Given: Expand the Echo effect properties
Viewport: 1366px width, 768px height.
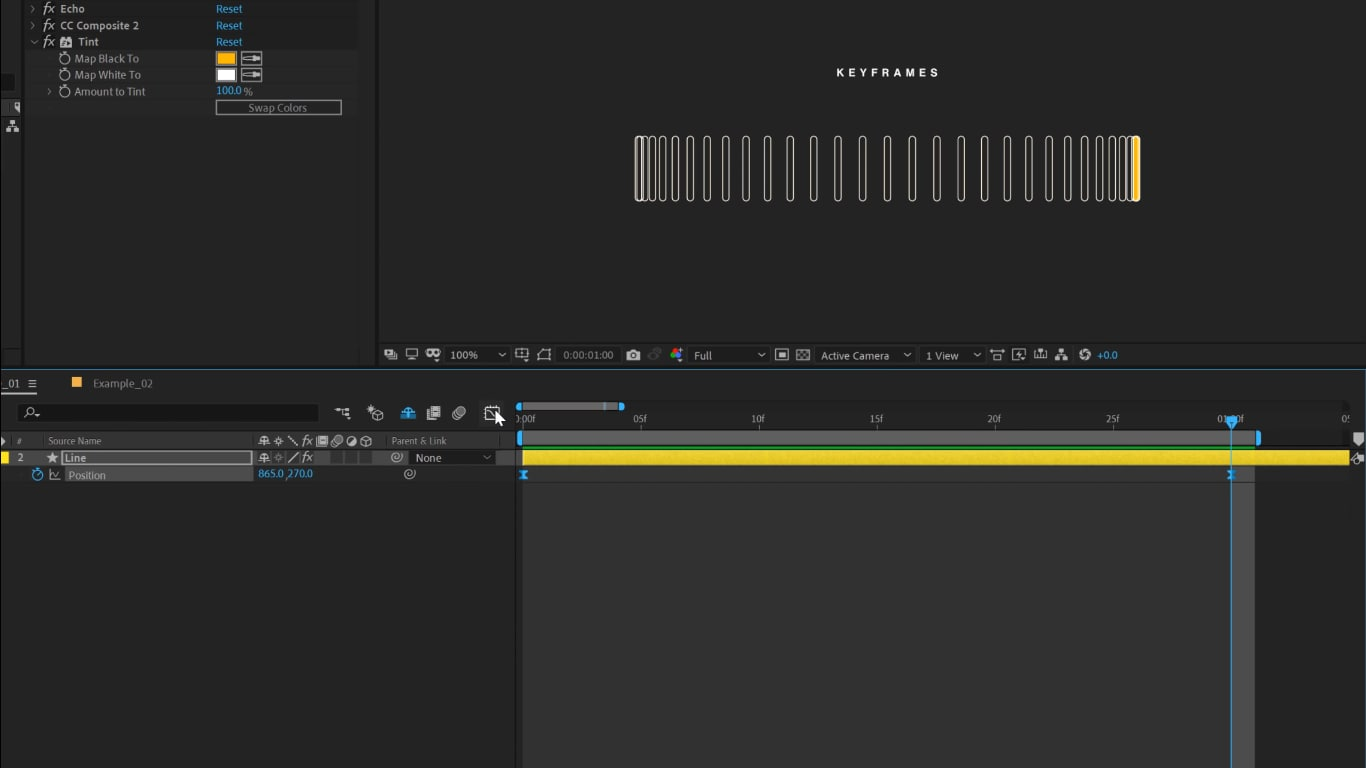Looking at the screenshot, I should click(33, 8).
